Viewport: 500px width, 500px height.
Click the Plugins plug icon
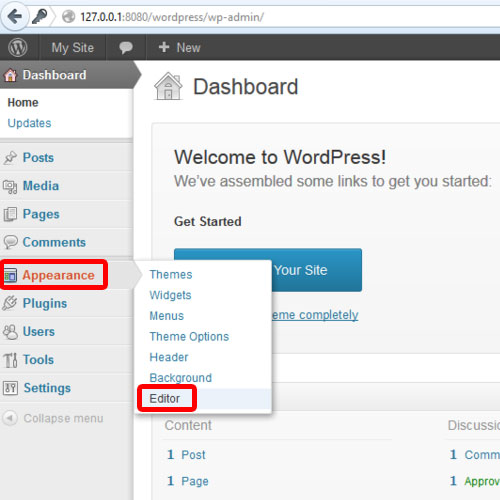click(10, 303)
